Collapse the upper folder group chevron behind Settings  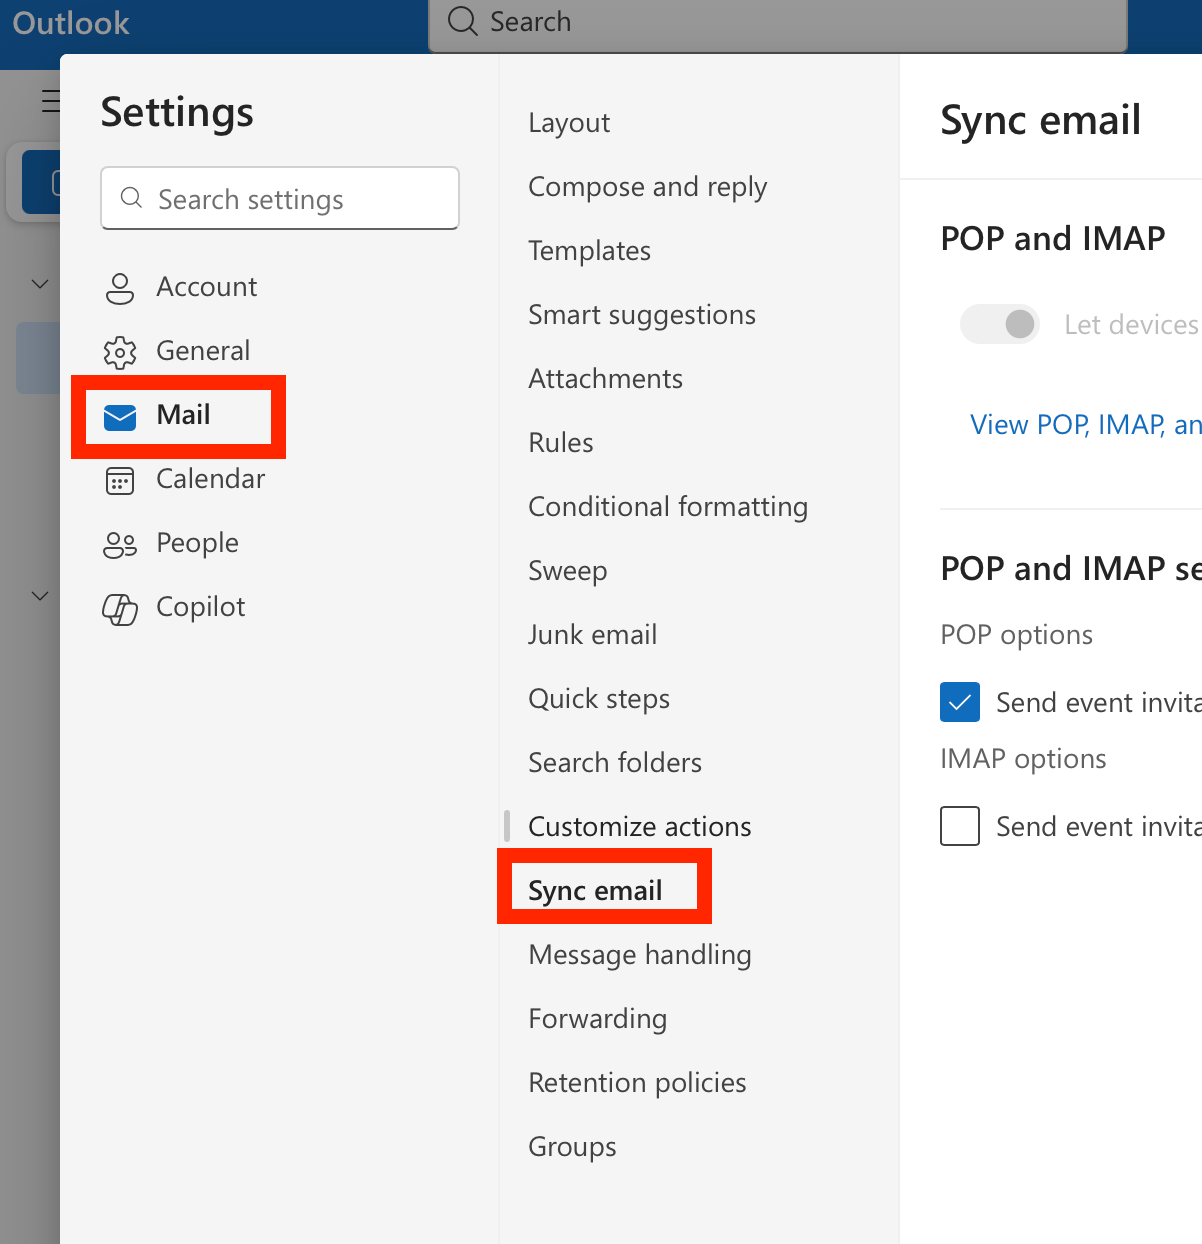click(40, 284)
